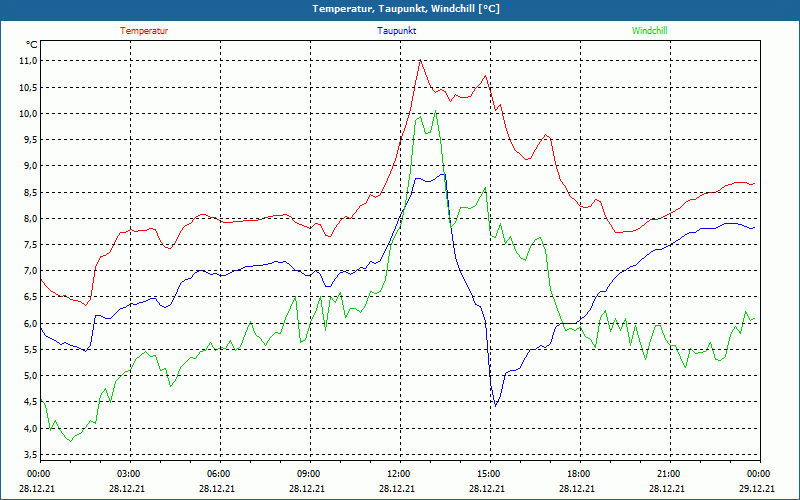Click the 7,0 y-axis value
Image resolution: width=800 pixels, height=500 pixels.
tap(30, 271)
